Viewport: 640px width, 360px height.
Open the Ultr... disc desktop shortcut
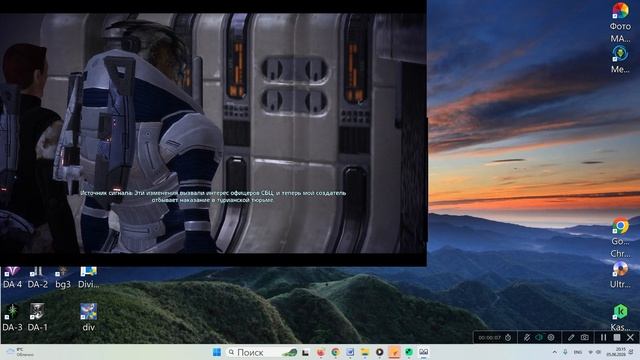(620, 275)
